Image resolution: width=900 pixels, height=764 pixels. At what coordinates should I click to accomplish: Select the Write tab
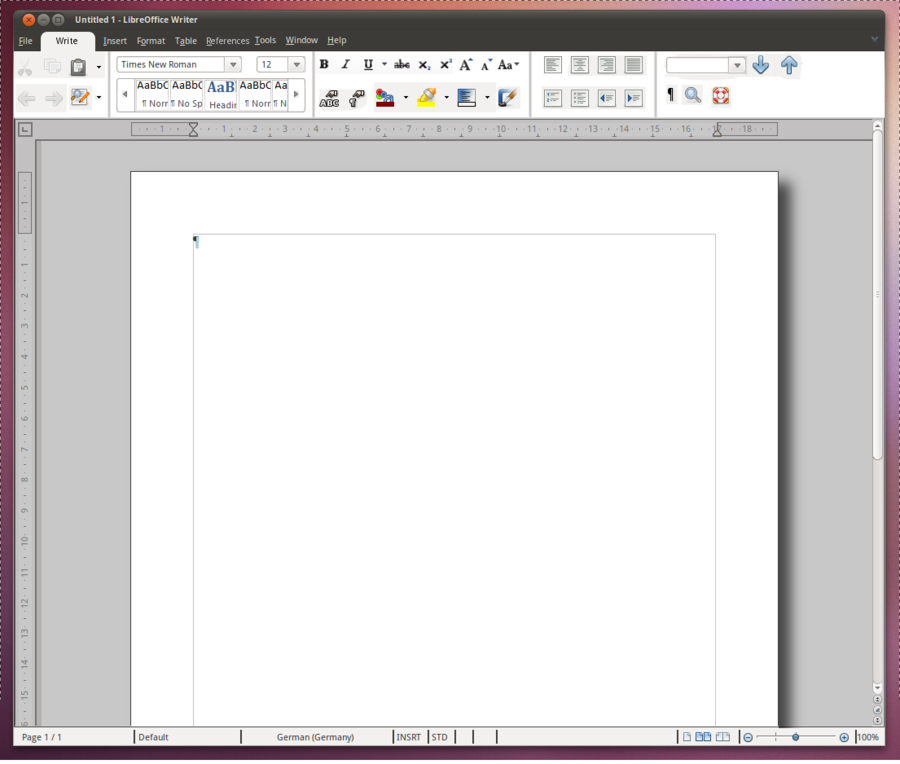click(x=67, y=41)
